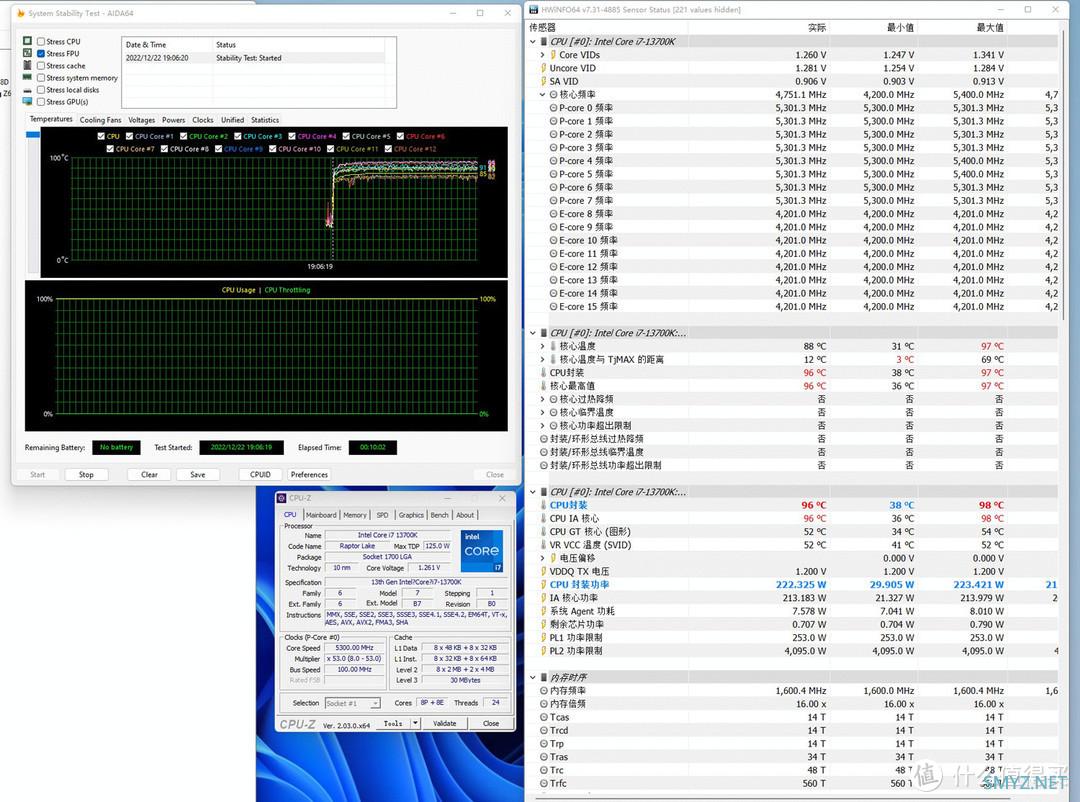This screenshot has height=802, width=1080.
Task: Click the chip icon on first CPU [#0] header
Action: [543, 42]
